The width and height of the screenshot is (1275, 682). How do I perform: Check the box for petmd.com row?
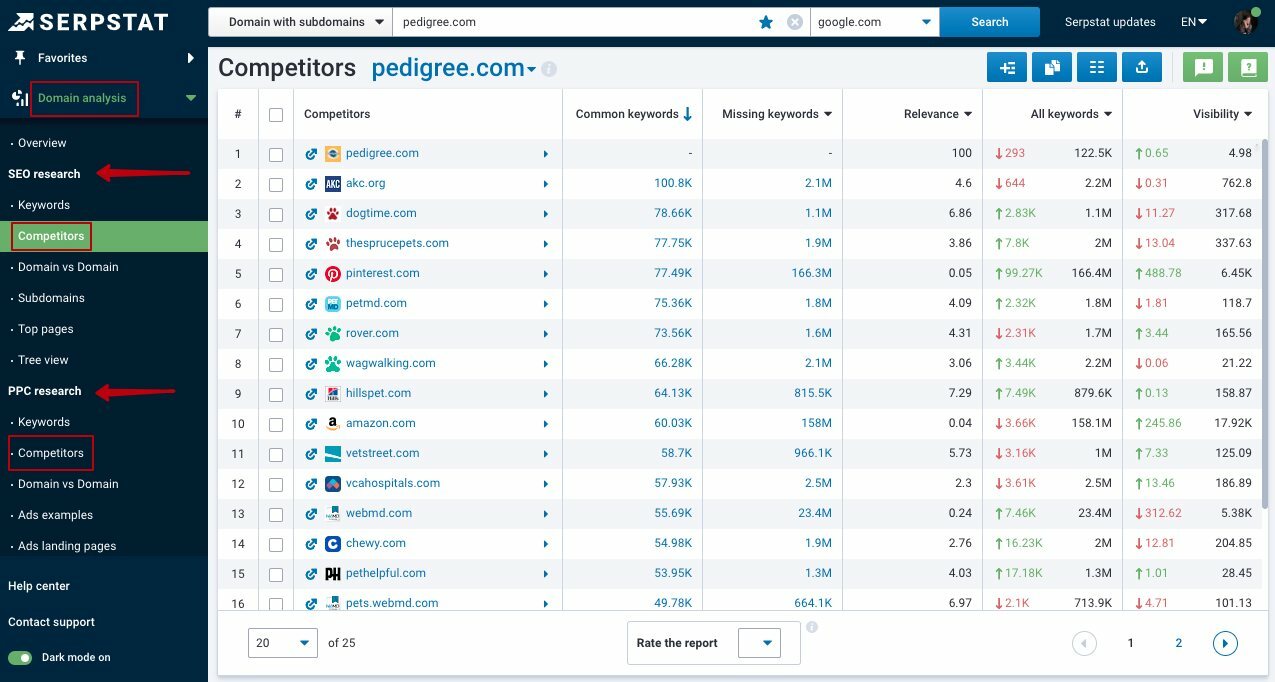coord(276,304)
